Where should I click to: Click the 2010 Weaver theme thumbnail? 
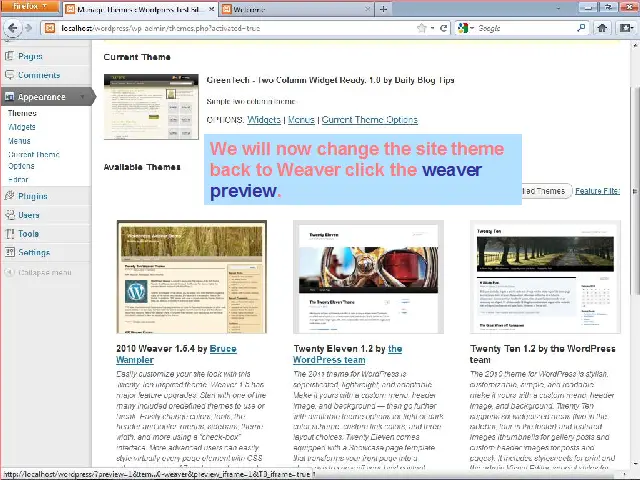[x=191, y=277]
